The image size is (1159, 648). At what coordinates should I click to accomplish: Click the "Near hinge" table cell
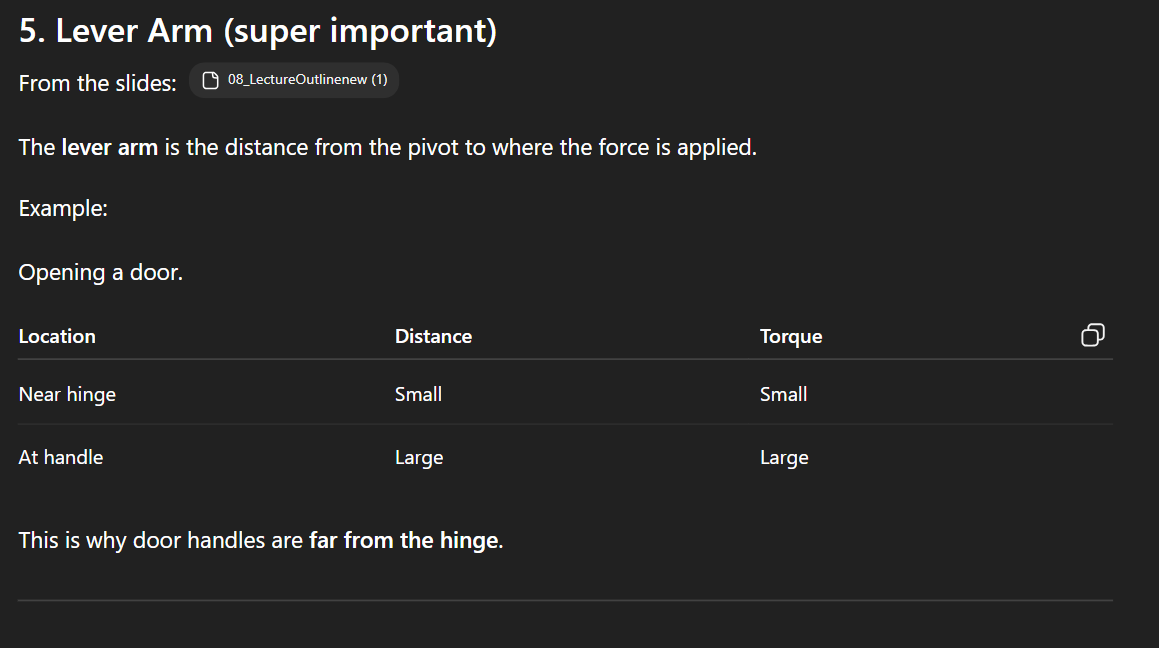click(x=67, y=395)
